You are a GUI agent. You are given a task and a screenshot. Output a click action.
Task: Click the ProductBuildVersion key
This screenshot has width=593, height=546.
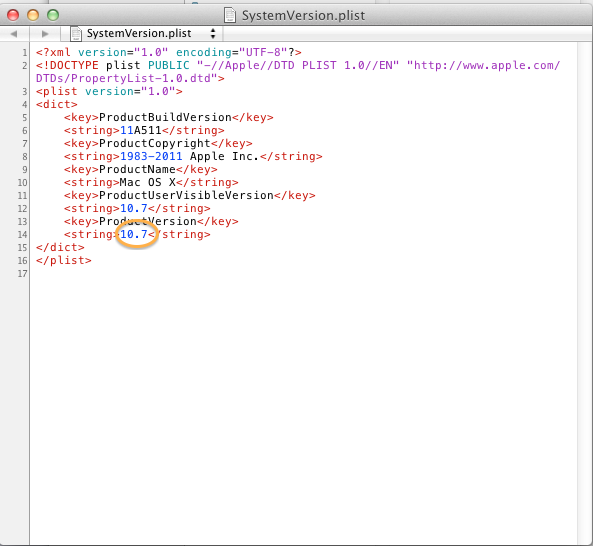point(168,118)
